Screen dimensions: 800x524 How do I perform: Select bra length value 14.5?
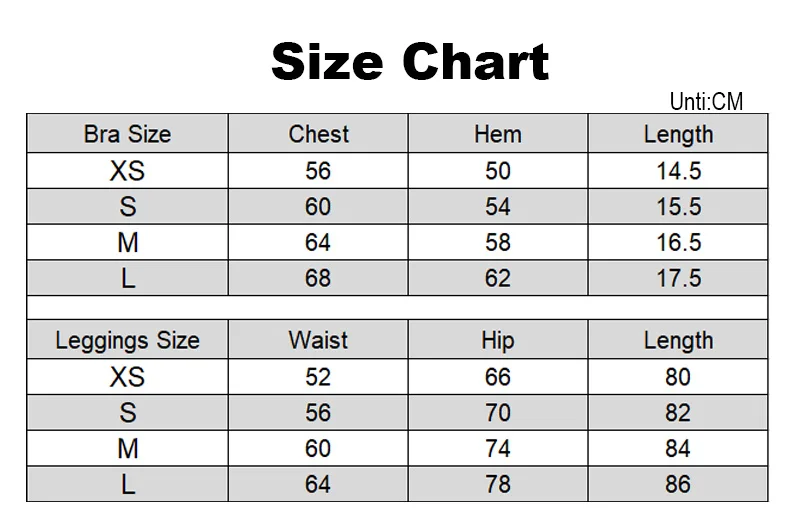(678, 170)
